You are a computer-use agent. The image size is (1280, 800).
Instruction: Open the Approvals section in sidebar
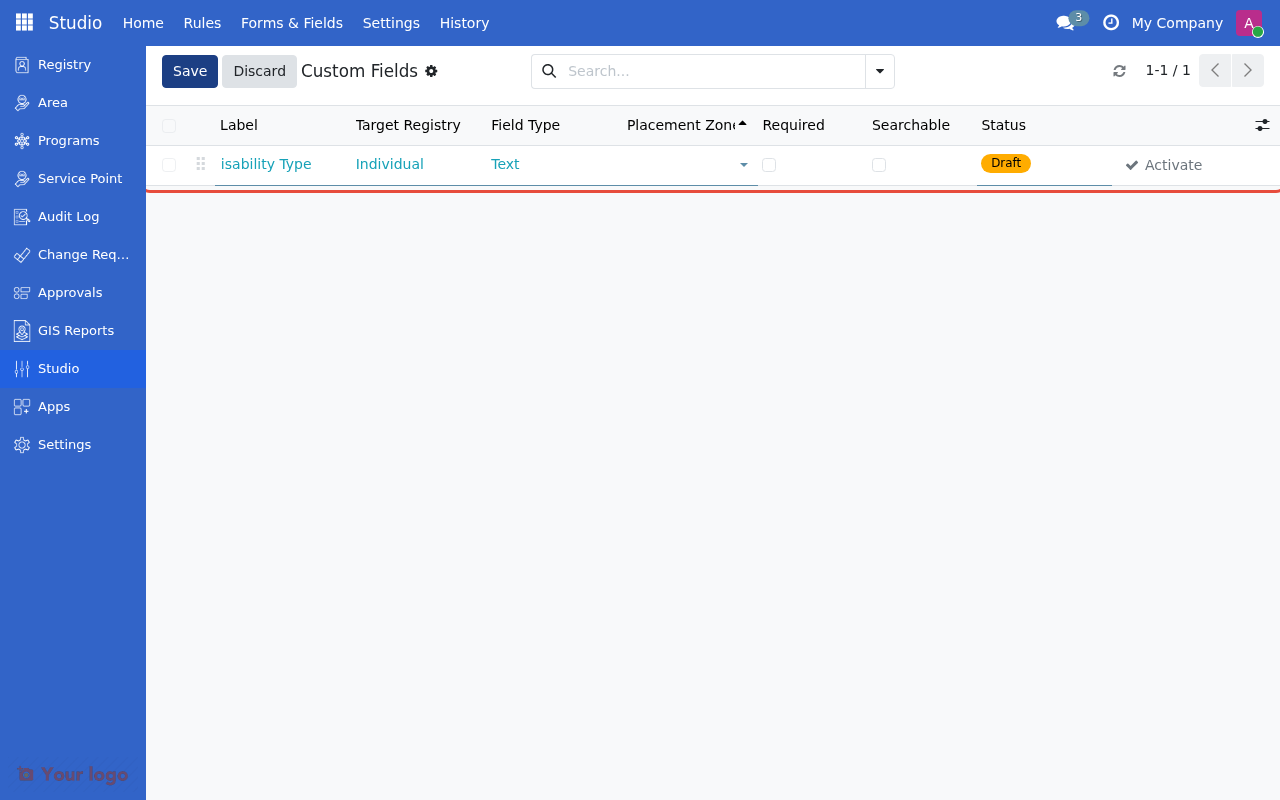point(70,292)
